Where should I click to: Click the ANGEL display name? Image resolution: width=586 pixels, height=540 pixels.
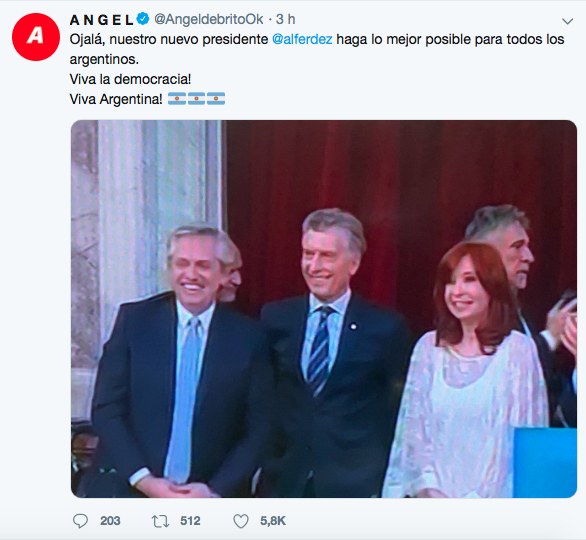101,20
